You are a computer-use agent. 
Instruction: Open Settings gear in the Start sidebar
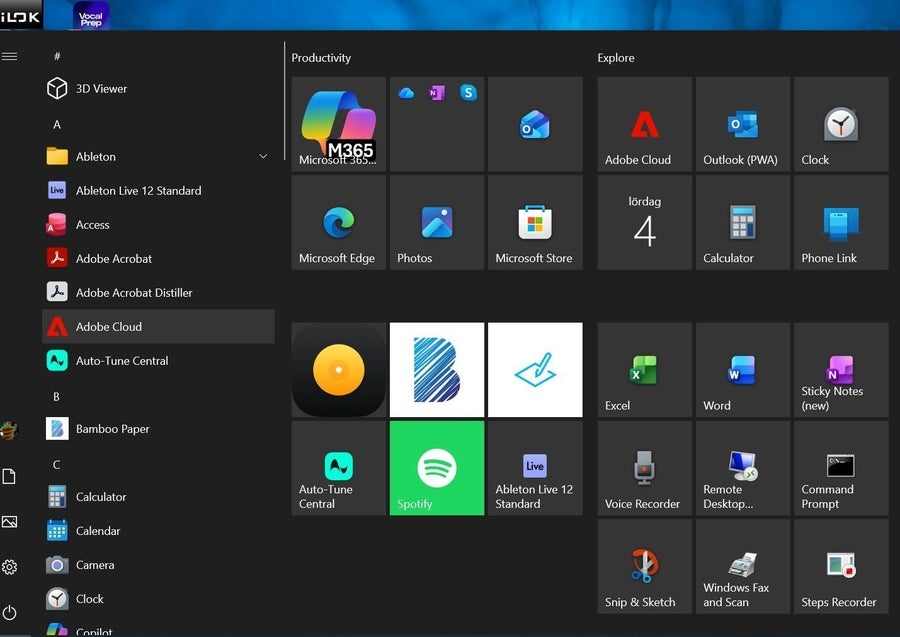coord(9,567)
